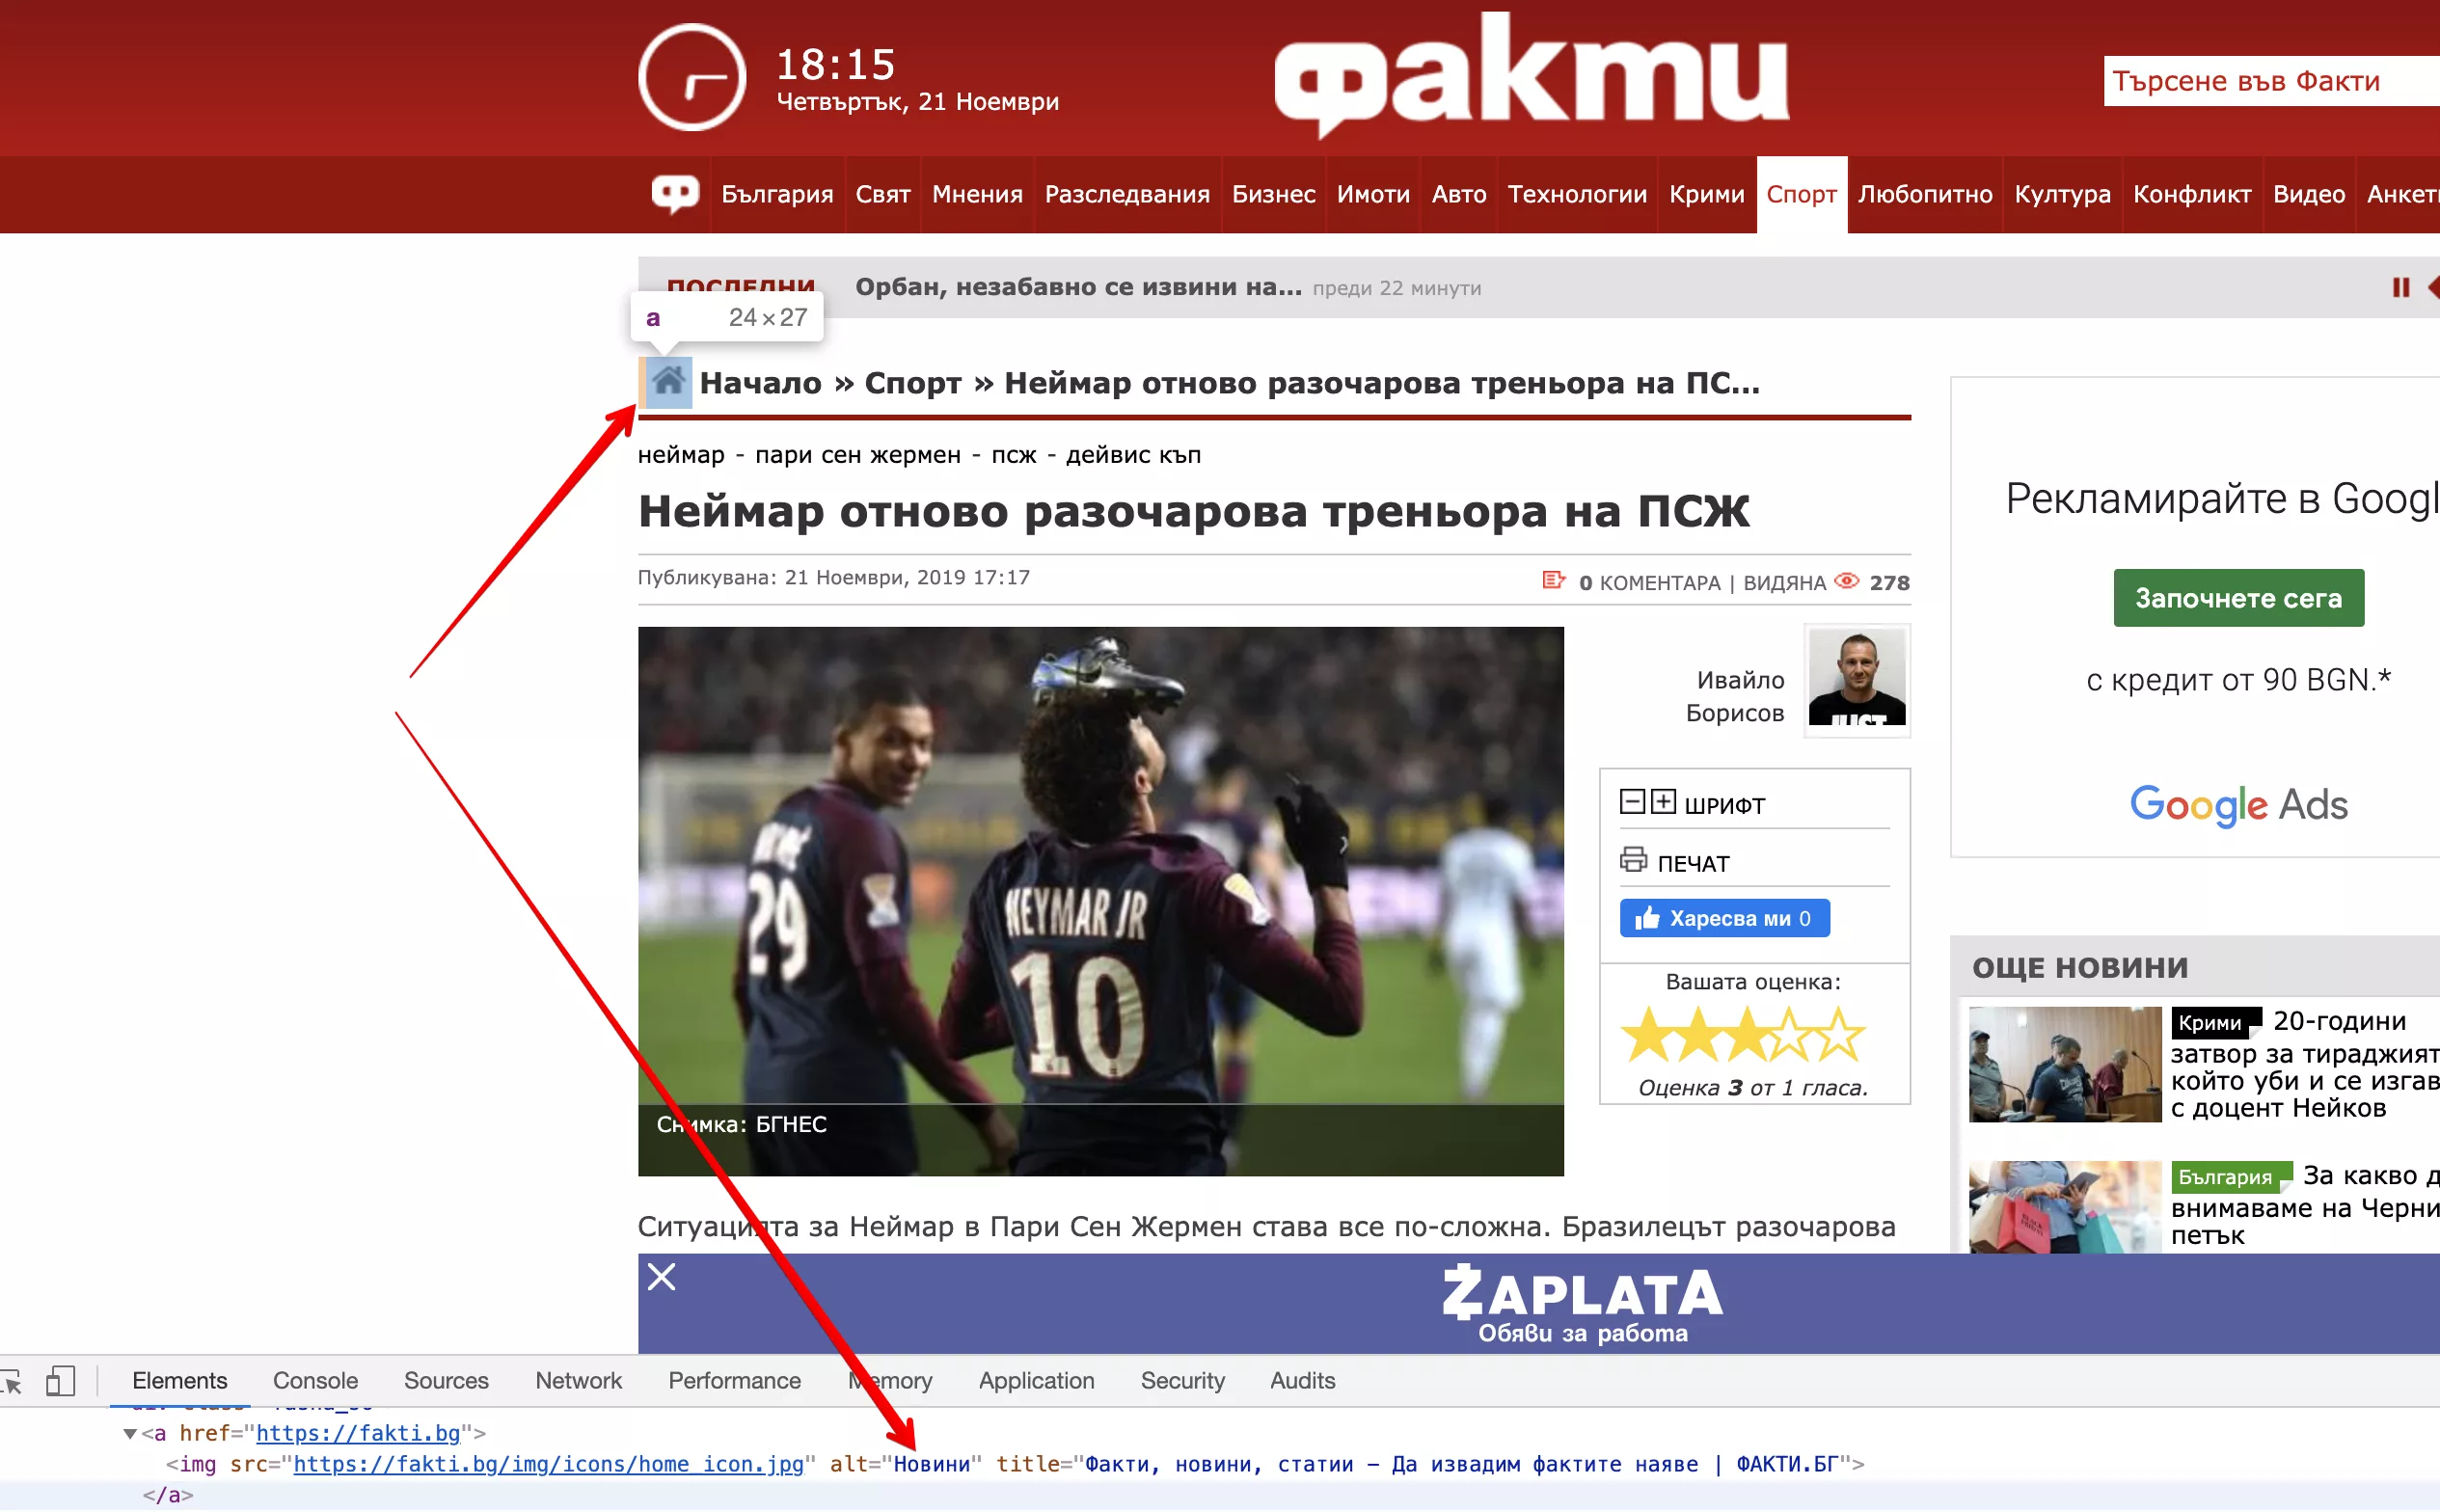Click the дейвис къп tag
The image size is (2440, 1512).
click(x=1133, y=455)
